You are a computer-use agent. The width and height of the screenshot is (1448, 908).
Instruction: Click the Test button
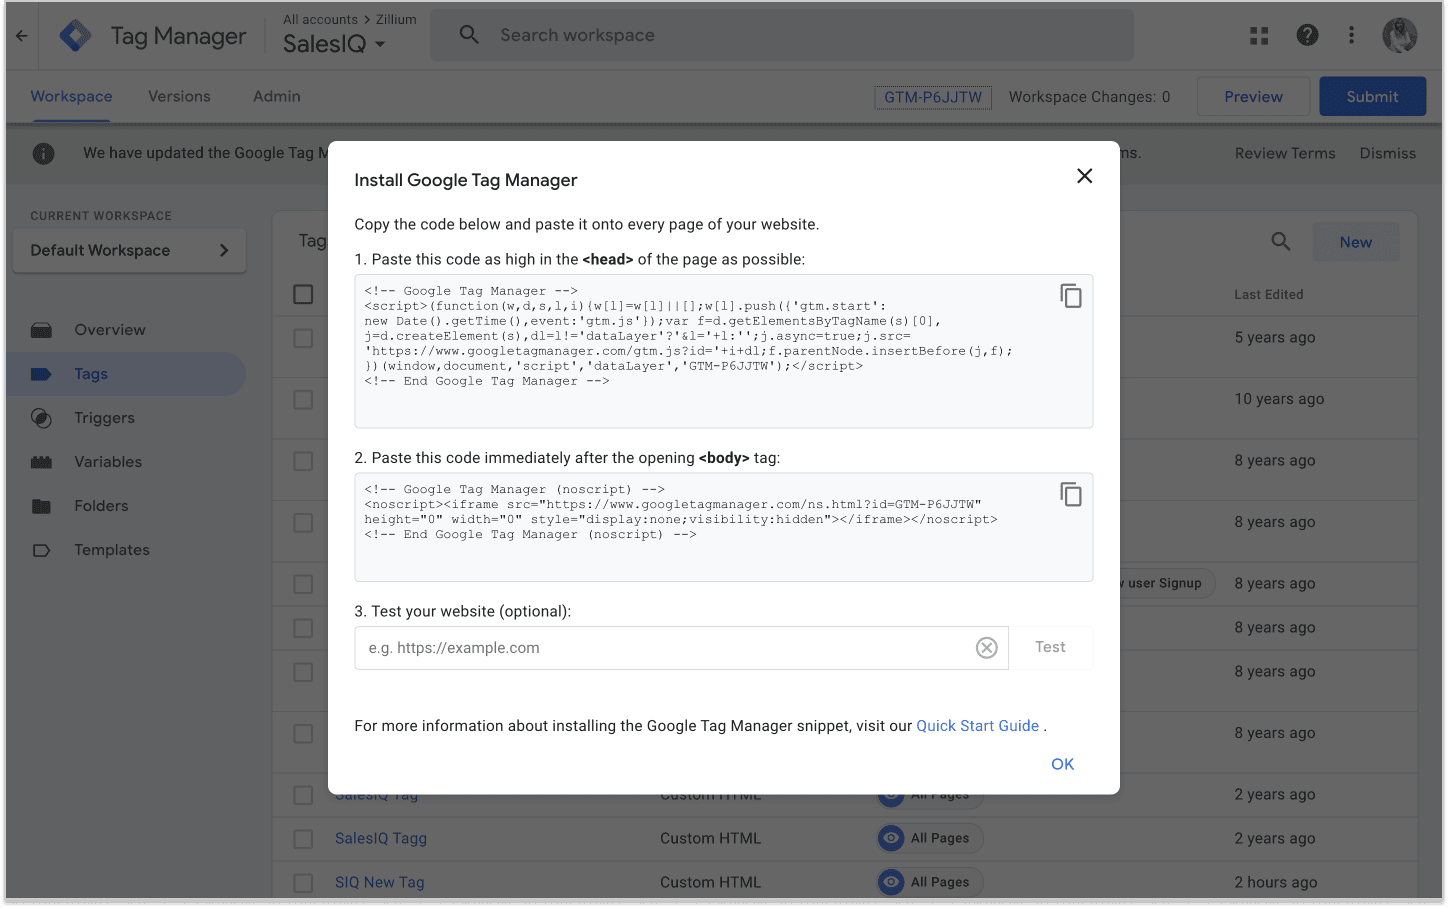pyautogui.click(x=1050, y=647)
